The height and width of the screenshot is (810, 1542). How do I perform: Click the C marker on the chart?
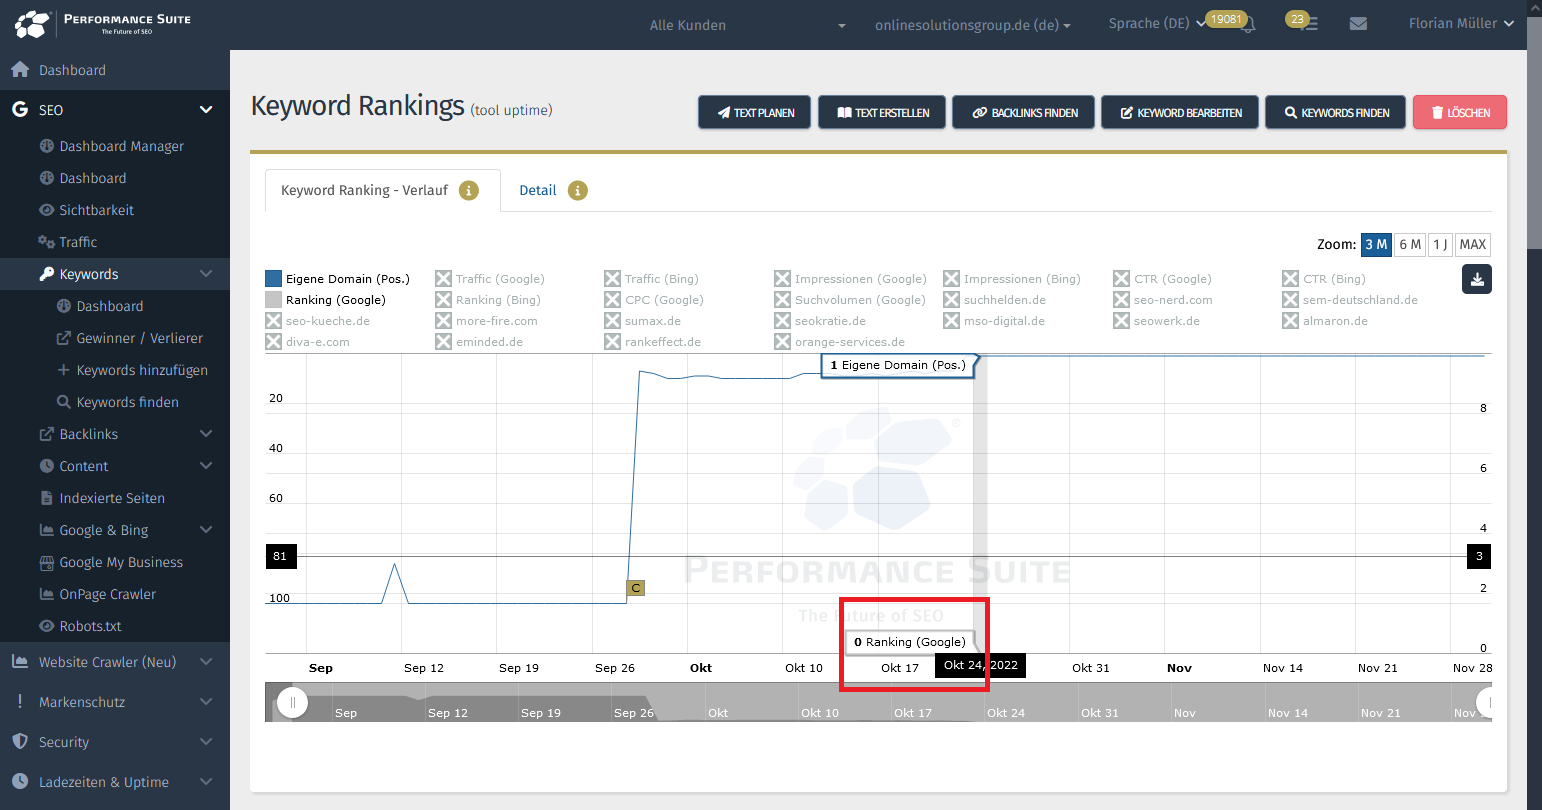635,588
